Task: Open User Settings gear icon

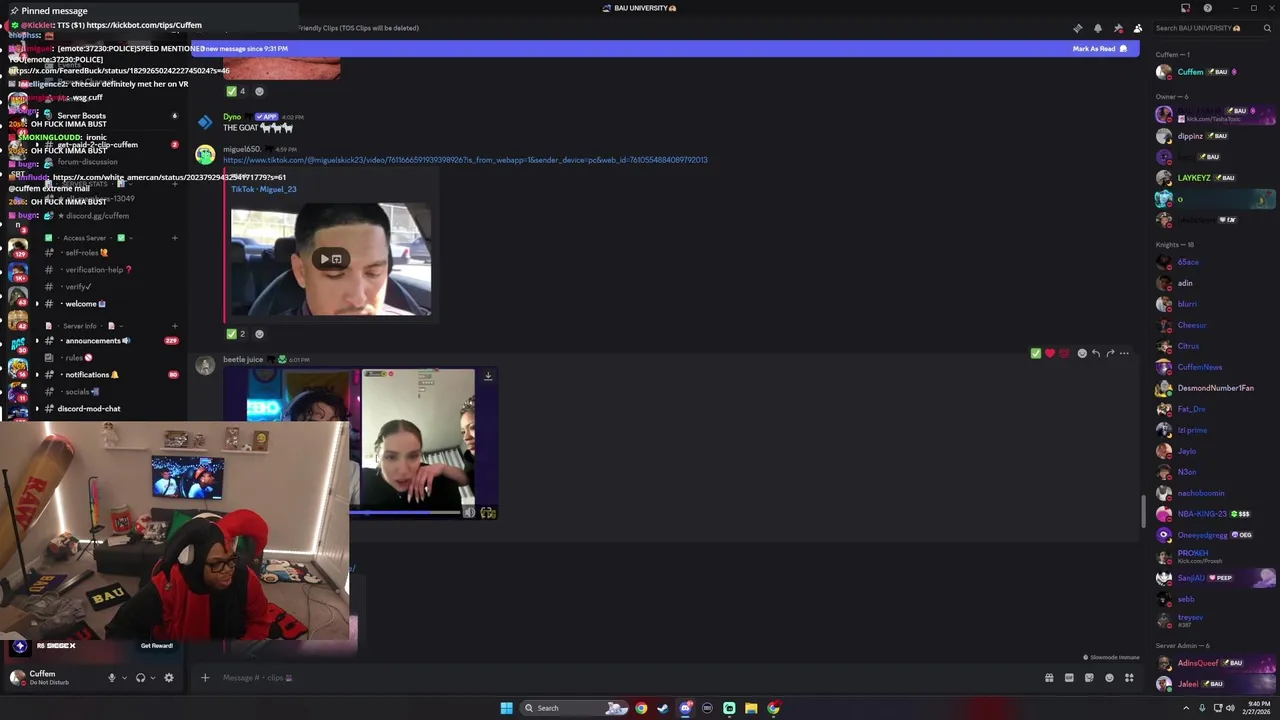Action: click(168, 678)
